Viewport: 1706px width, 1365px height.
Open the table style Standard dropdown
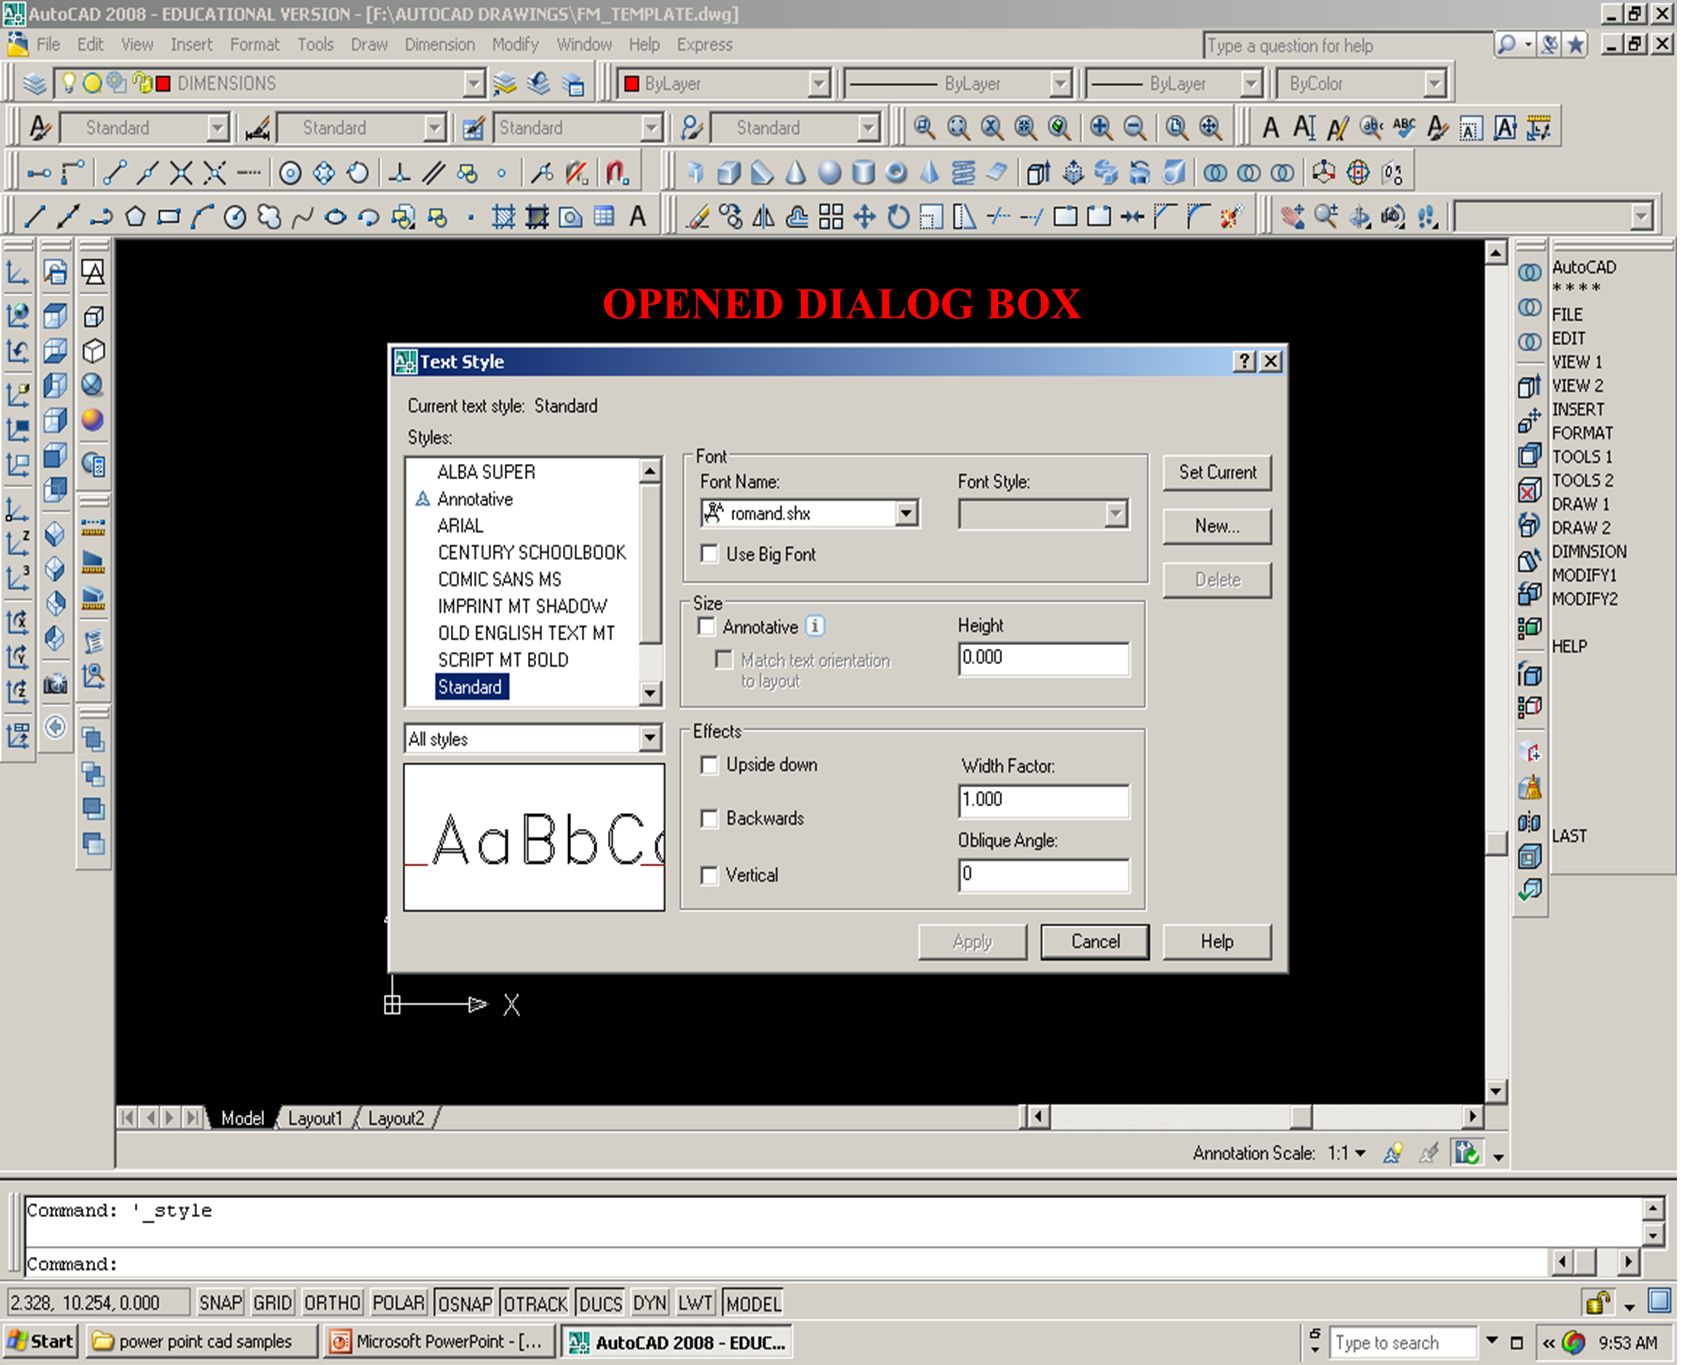[x=651, y=127]
